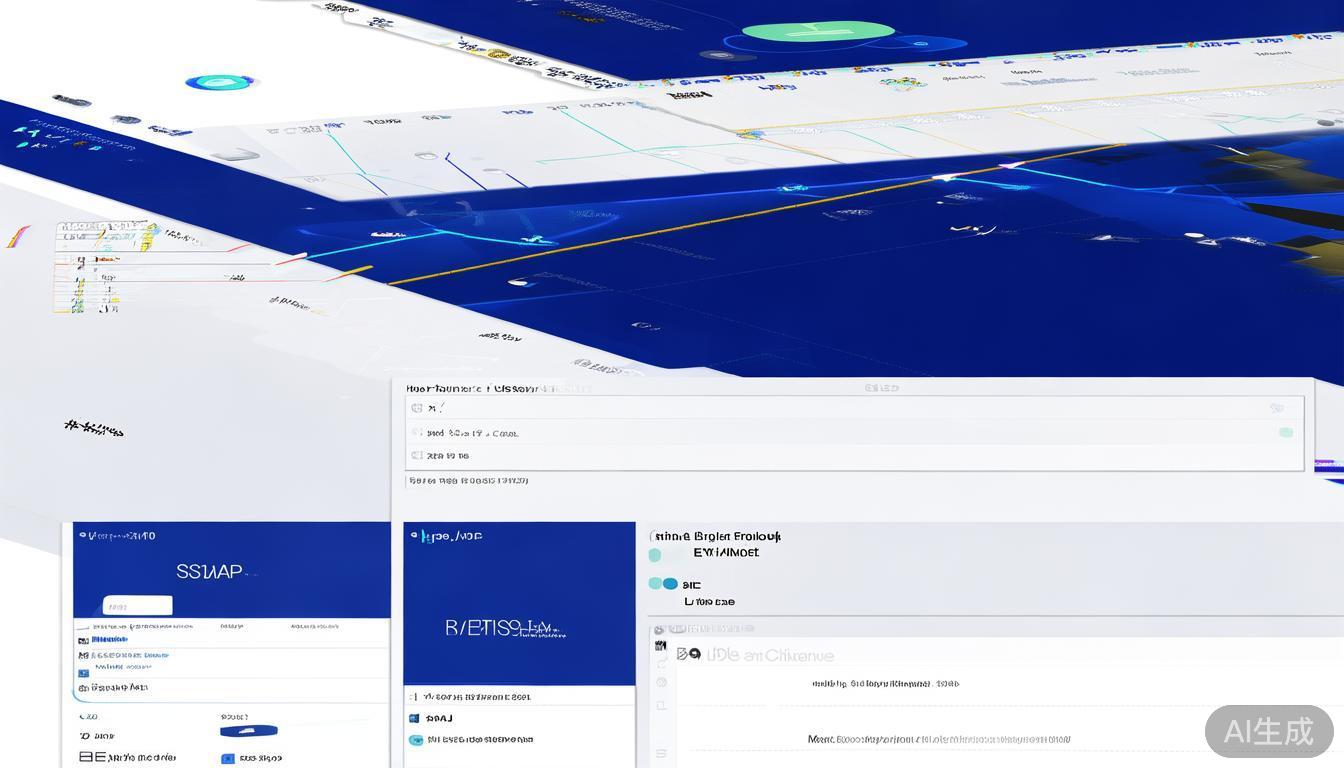Check the first checkbox in the list panel
The image size is (1344, 768).
pyautogui.click(x=417, y=408)
